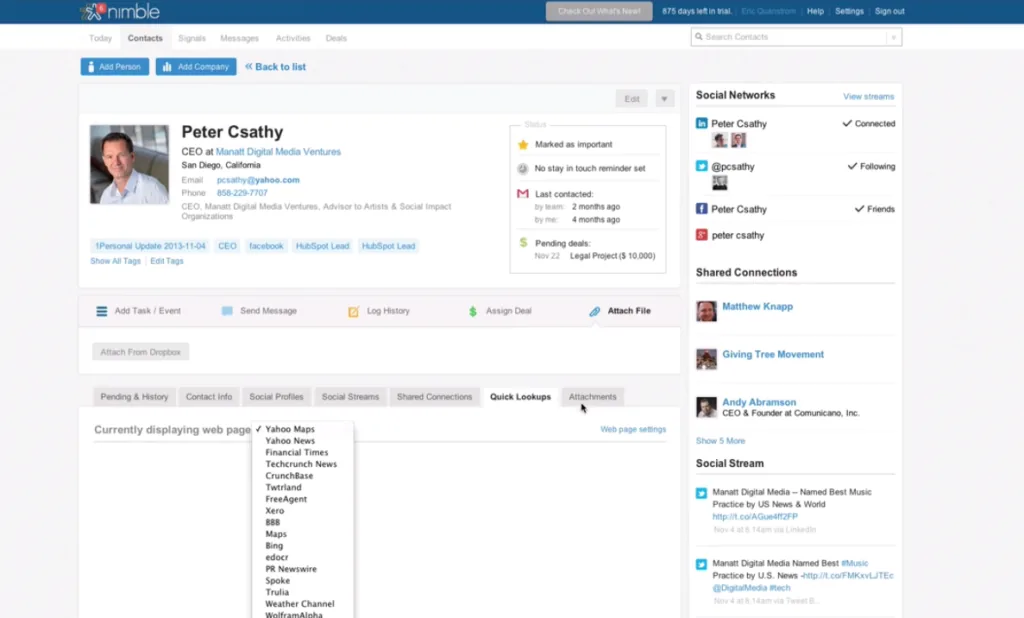The width and height of the screenshot is (1024, 618).
Task: Click the paperclip Attach File icon
Action: (x=594, y=312)
